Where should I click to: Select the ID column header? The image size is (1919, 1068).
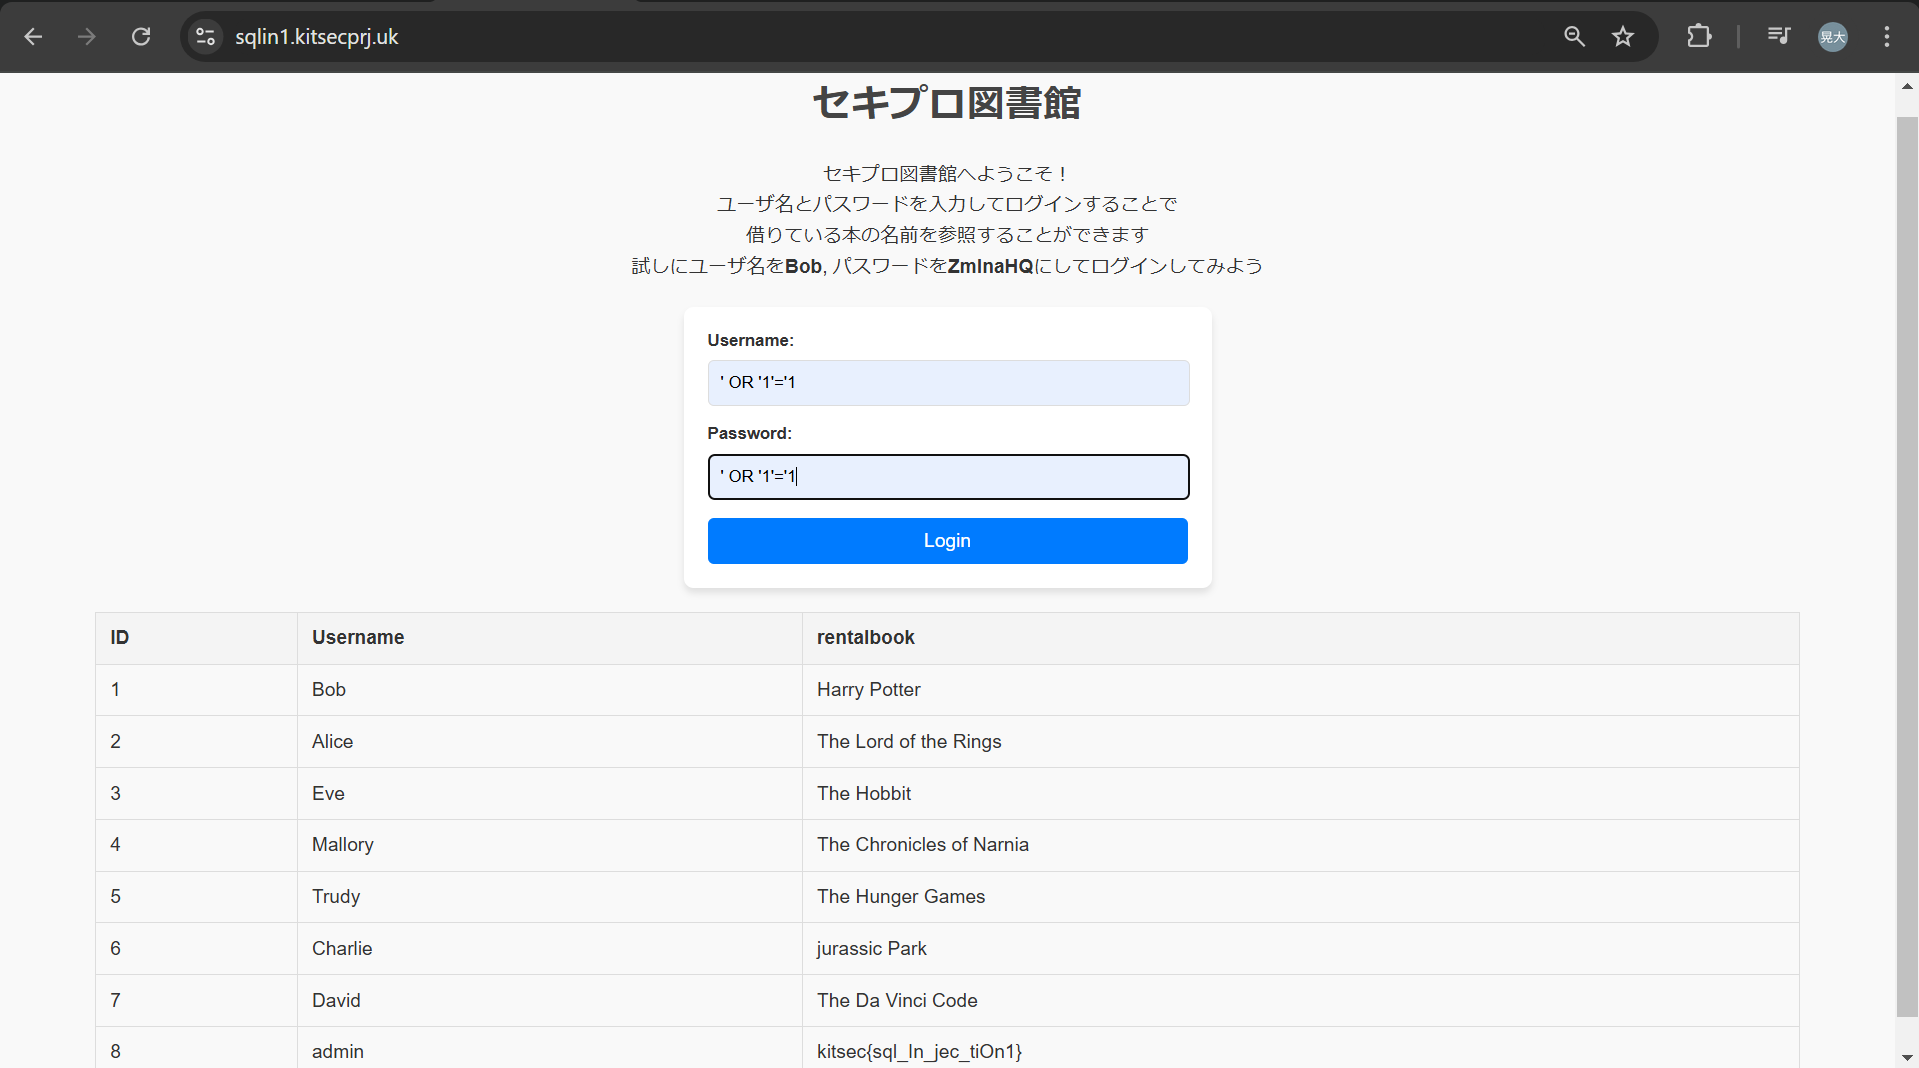click(x=196, y=638)
